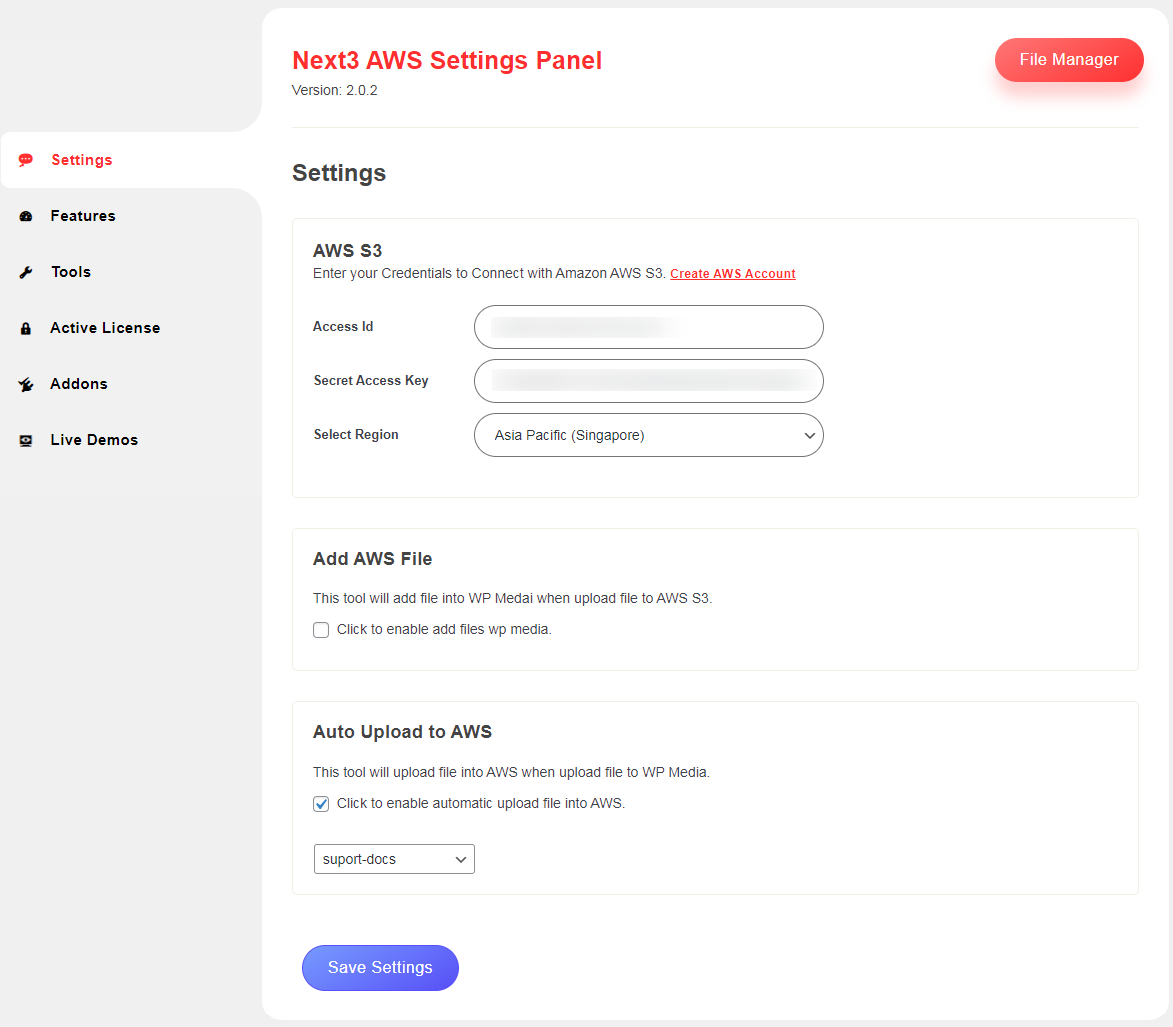This screenshot has width=1173, height=1027.
Task: Click the Addons icon in the sidebar
Action: coord(26,384)
